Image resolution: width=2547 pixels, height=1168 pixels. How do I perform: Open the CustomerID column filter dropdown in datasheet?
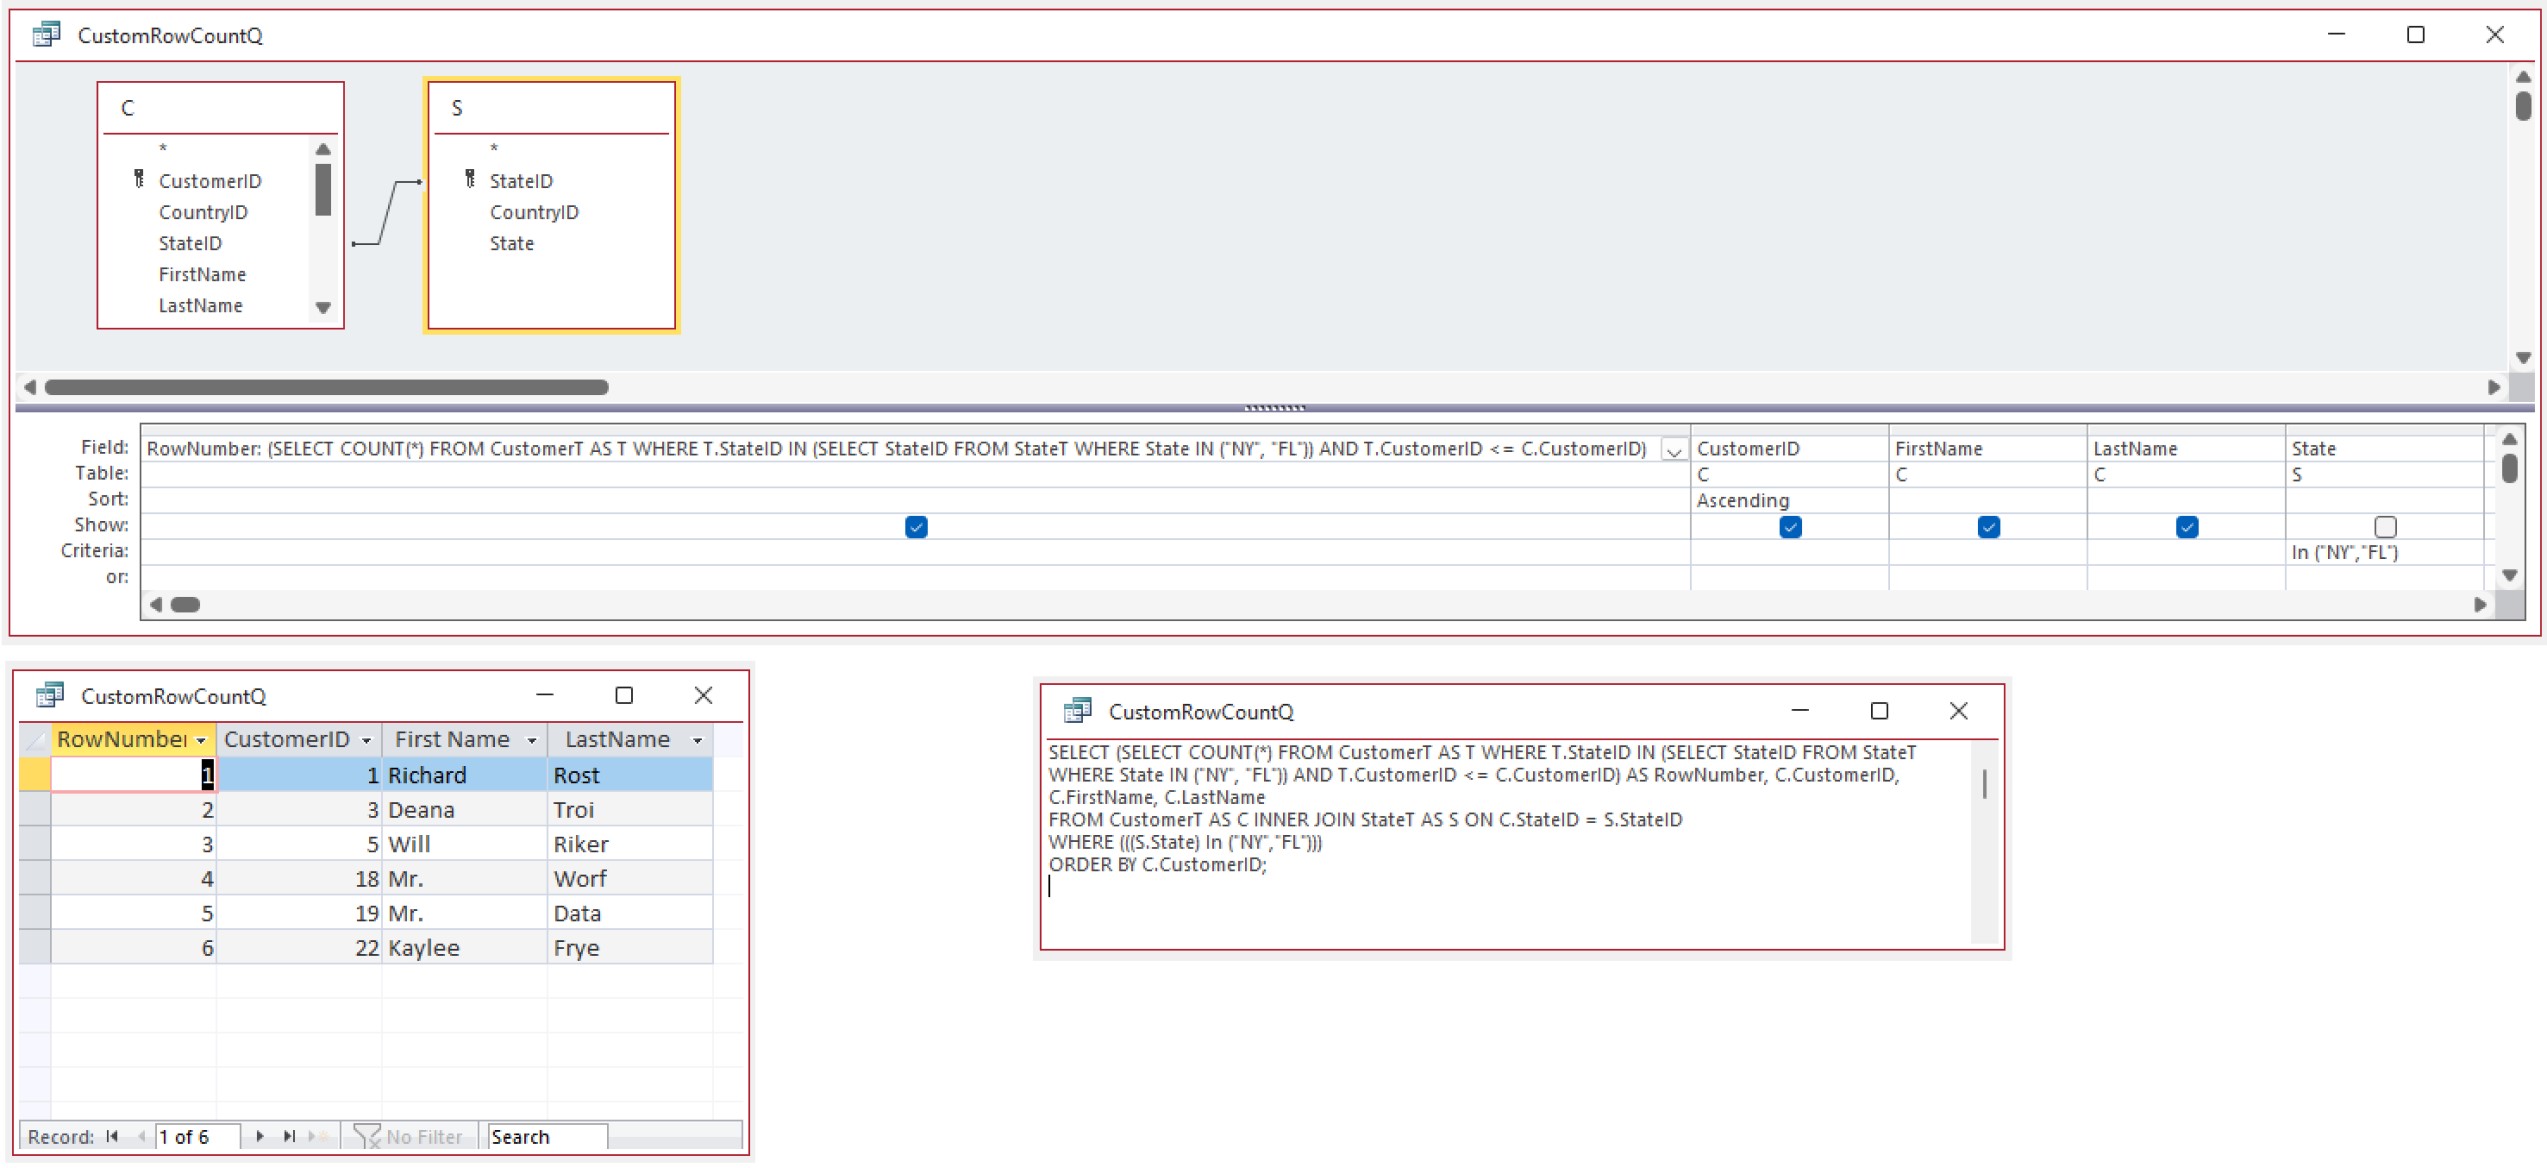tap(364, 739)
